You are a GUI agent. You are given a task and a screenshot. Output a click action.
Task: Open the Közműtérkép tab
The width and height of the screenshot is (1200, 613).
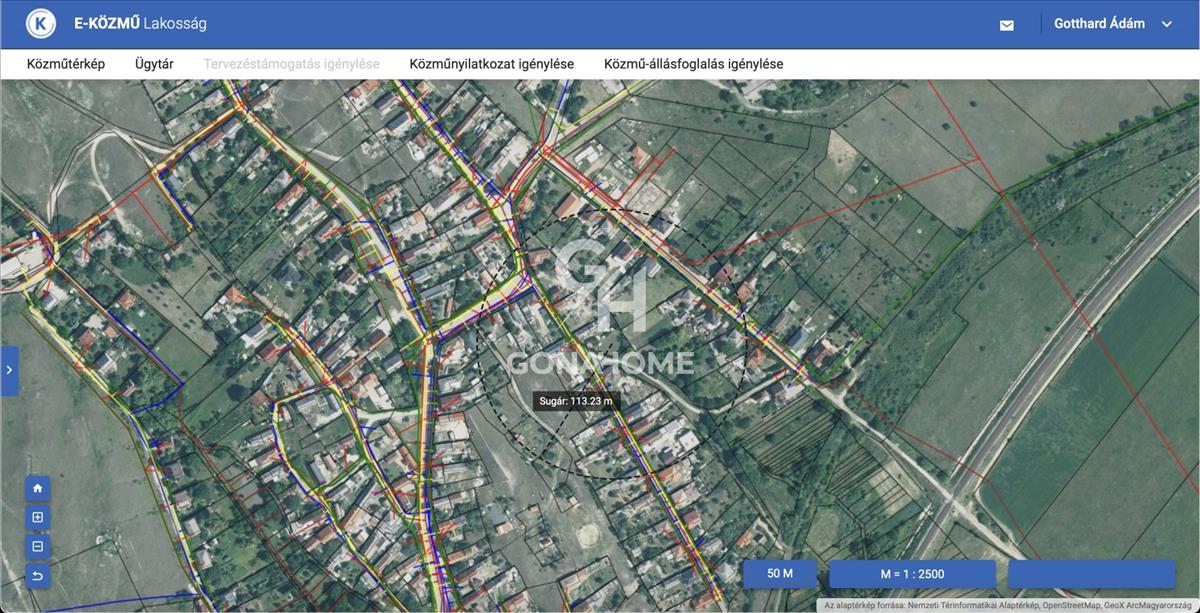65,64
